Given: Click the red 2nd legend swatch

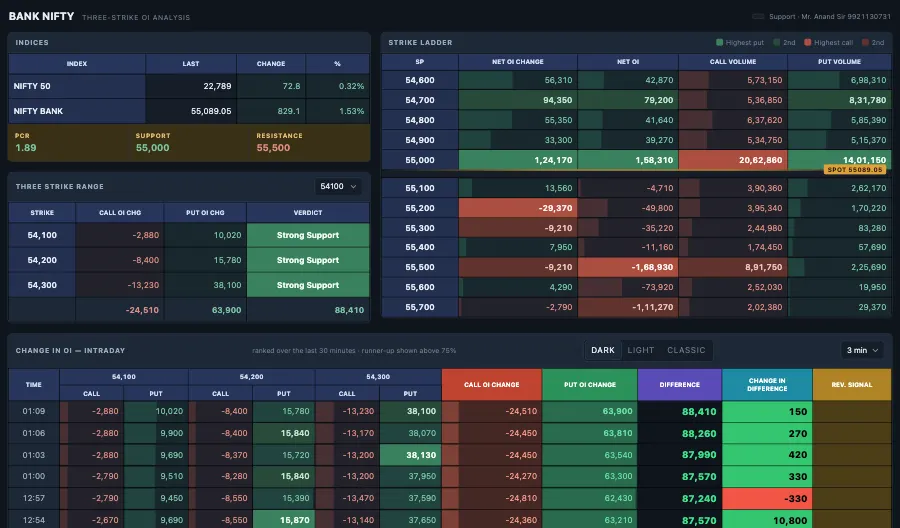Looking at the screenshot, I should (865, 42).
